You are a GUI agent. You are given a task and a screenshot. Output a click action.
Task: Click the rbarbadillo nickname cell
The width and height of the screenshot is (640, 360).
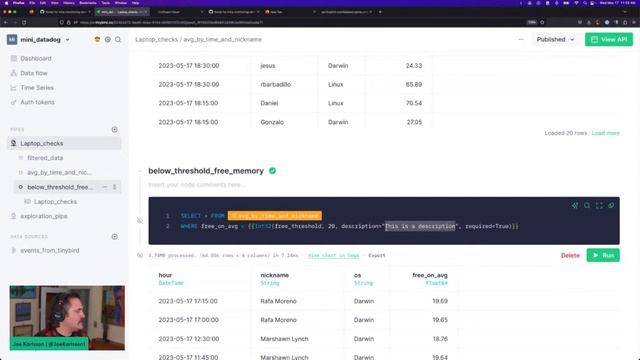click(x=276, y=84)
